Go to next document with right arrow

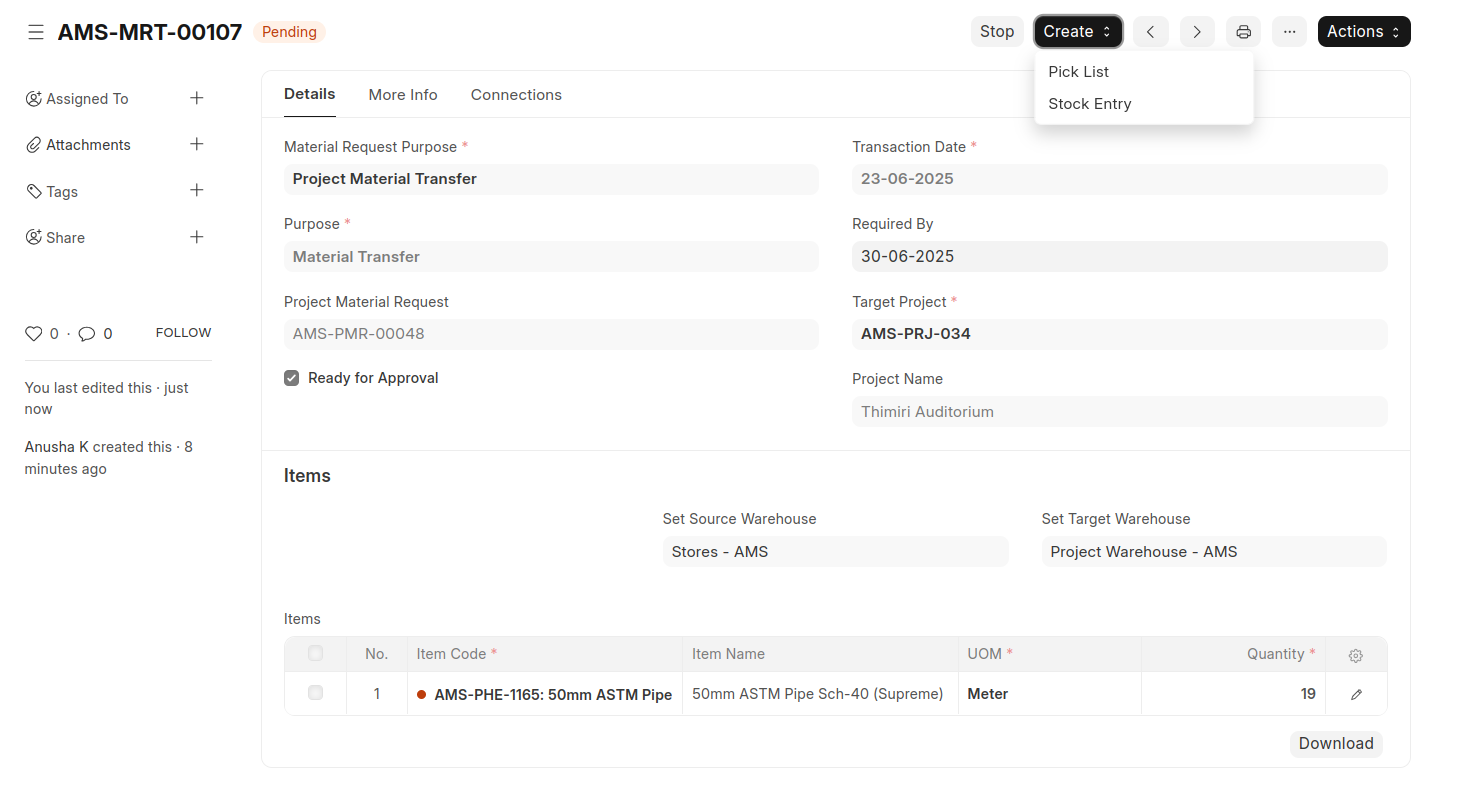point(1197,32)
